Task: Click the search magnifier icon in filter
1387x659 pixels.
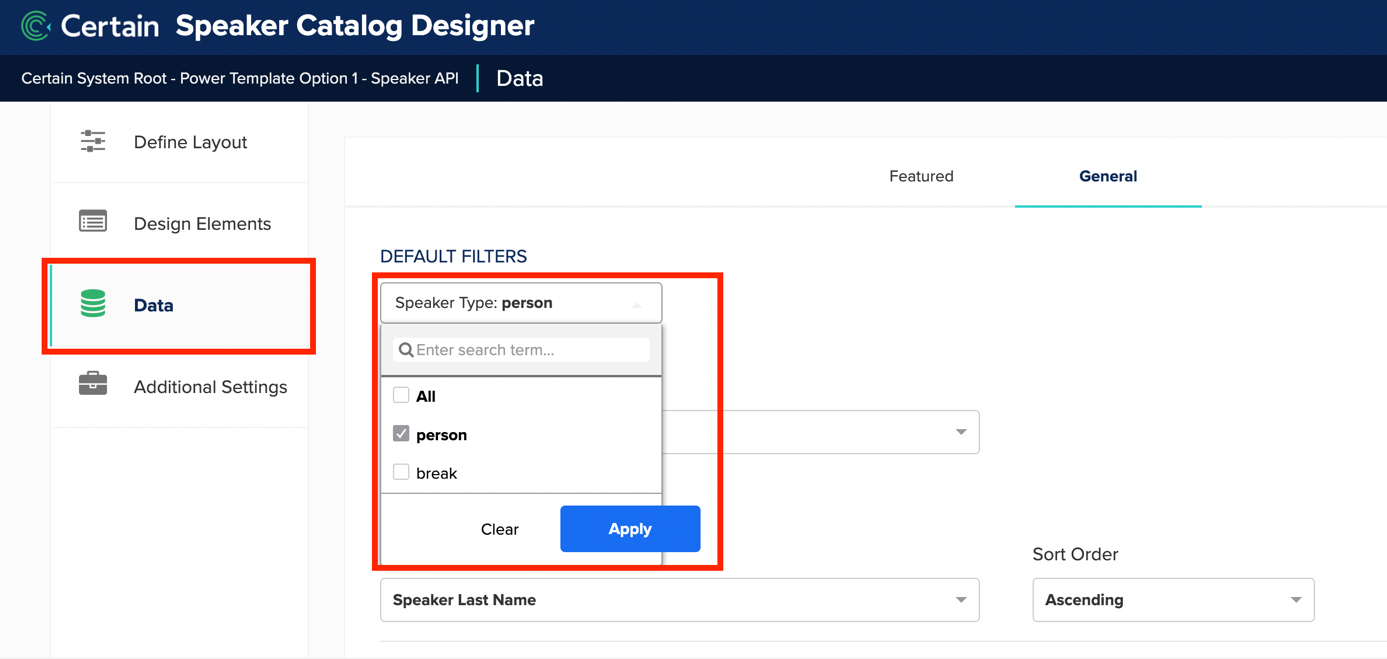Action: pyautogui.click(x=406, y=350)
